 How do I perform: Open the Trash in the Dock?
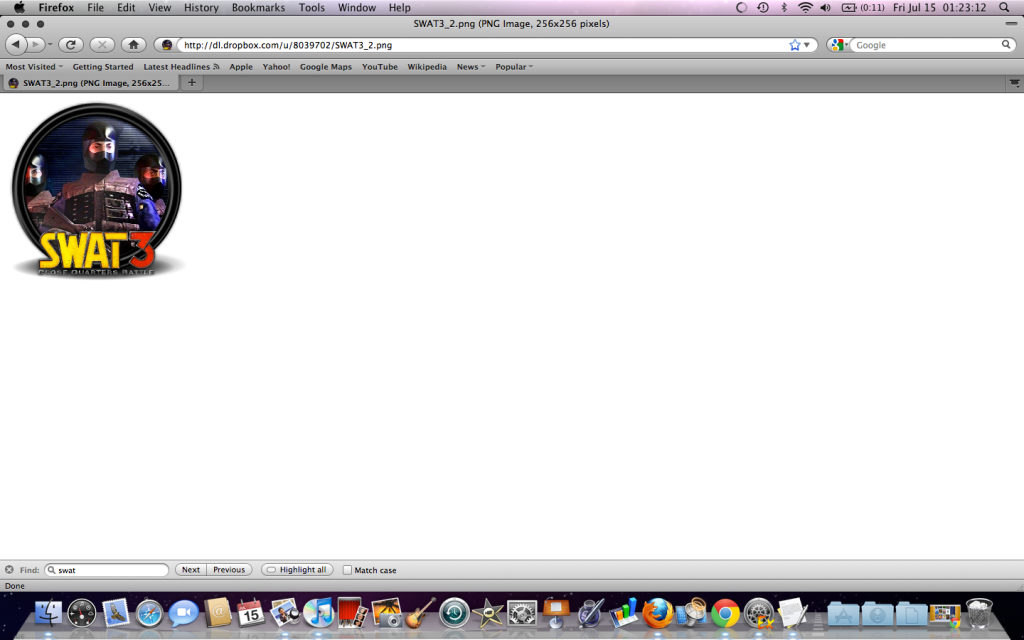[979, 613]
